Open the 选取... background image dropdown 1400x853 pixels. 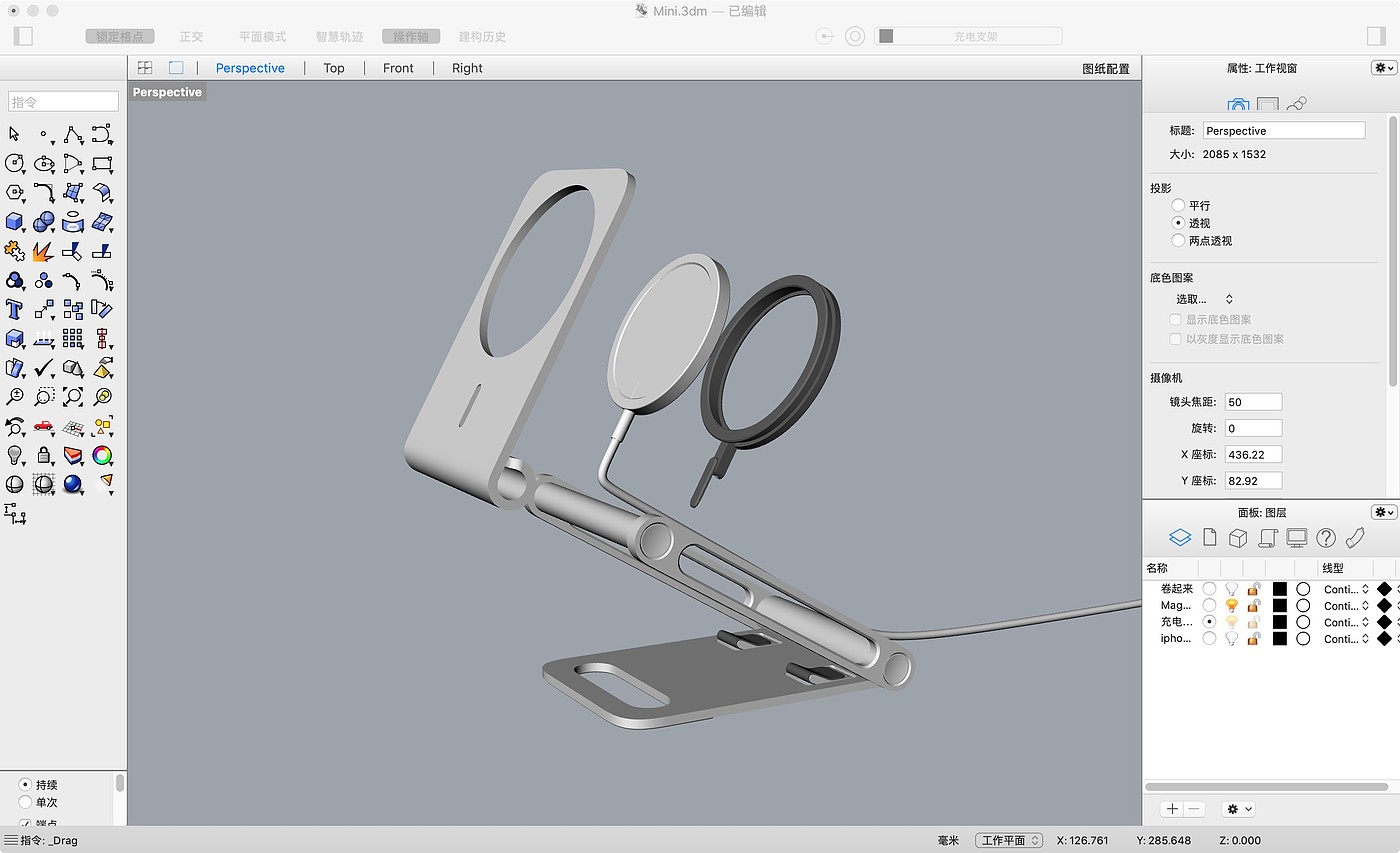1204,299
